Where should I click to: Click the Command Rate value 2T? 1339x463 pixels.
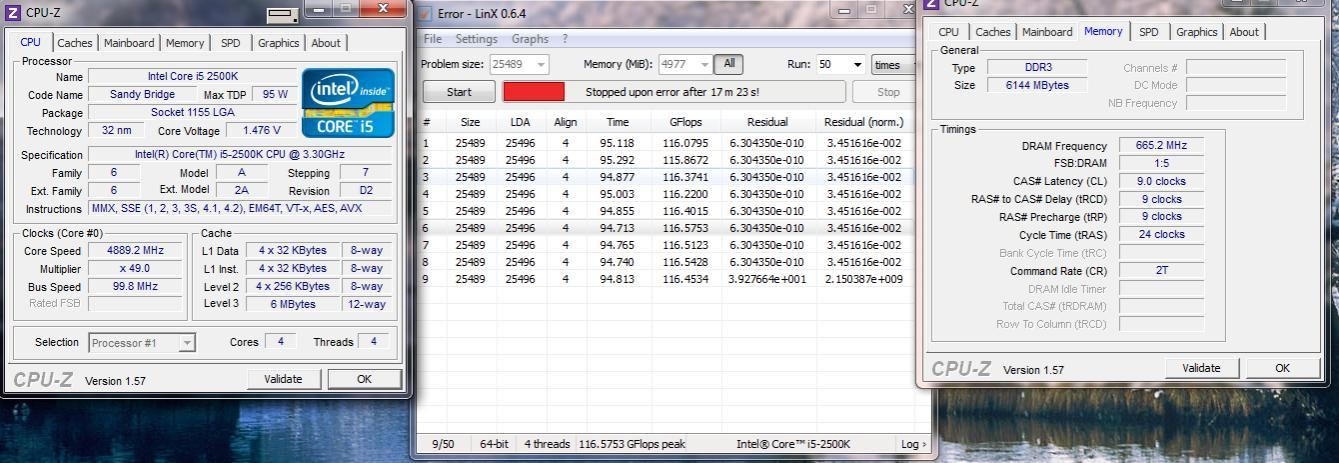click(x=1160, y=270)
